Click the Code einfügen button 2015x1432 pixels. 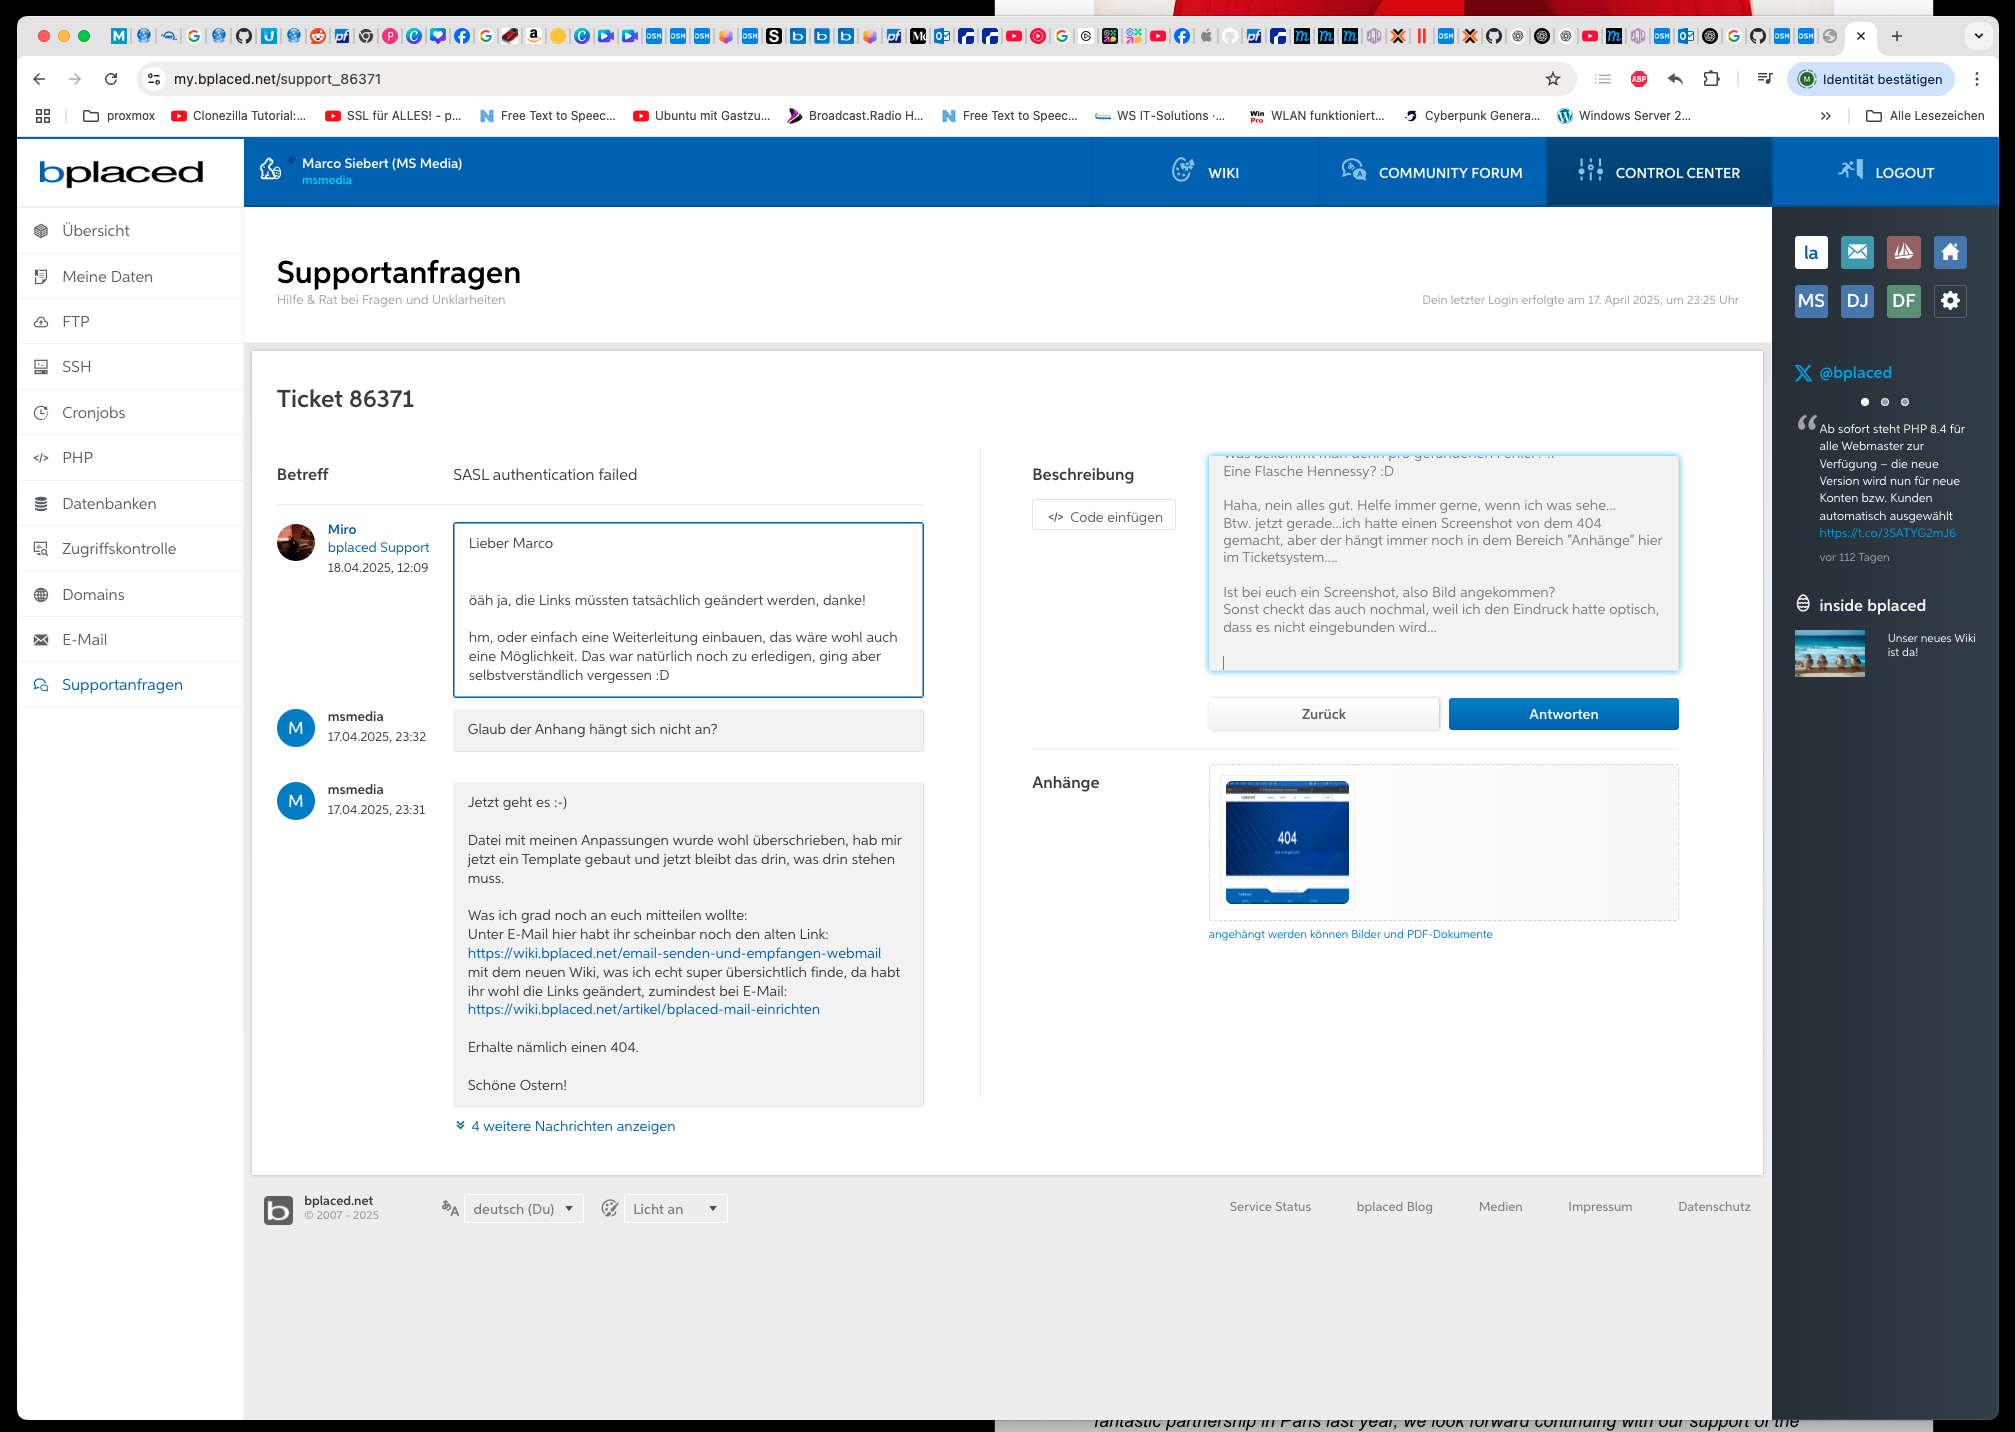coord(1104,516)
